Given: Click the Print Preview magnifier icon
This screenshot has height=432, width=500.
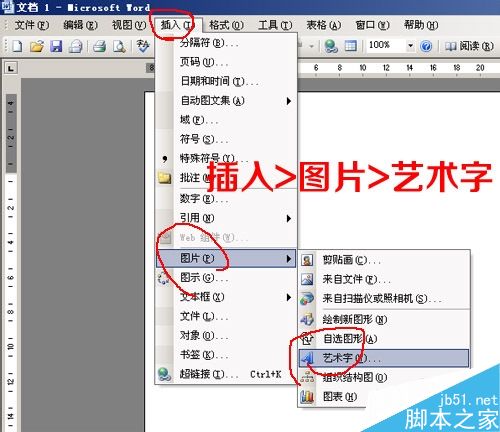Looking at the screenshot, I should tap(119, 46).
